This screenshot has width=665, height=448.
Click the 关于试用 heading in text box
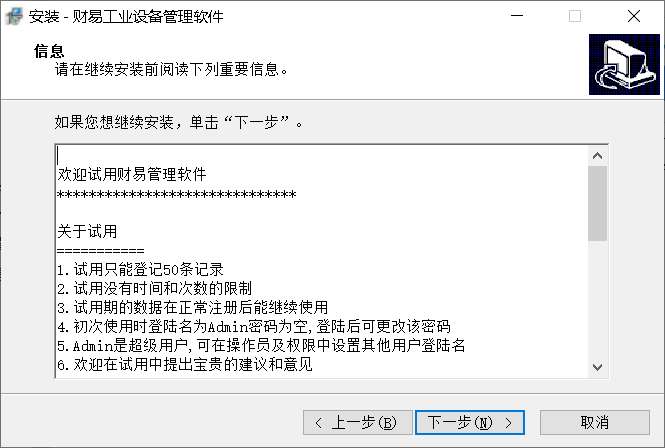pos(87,232)
